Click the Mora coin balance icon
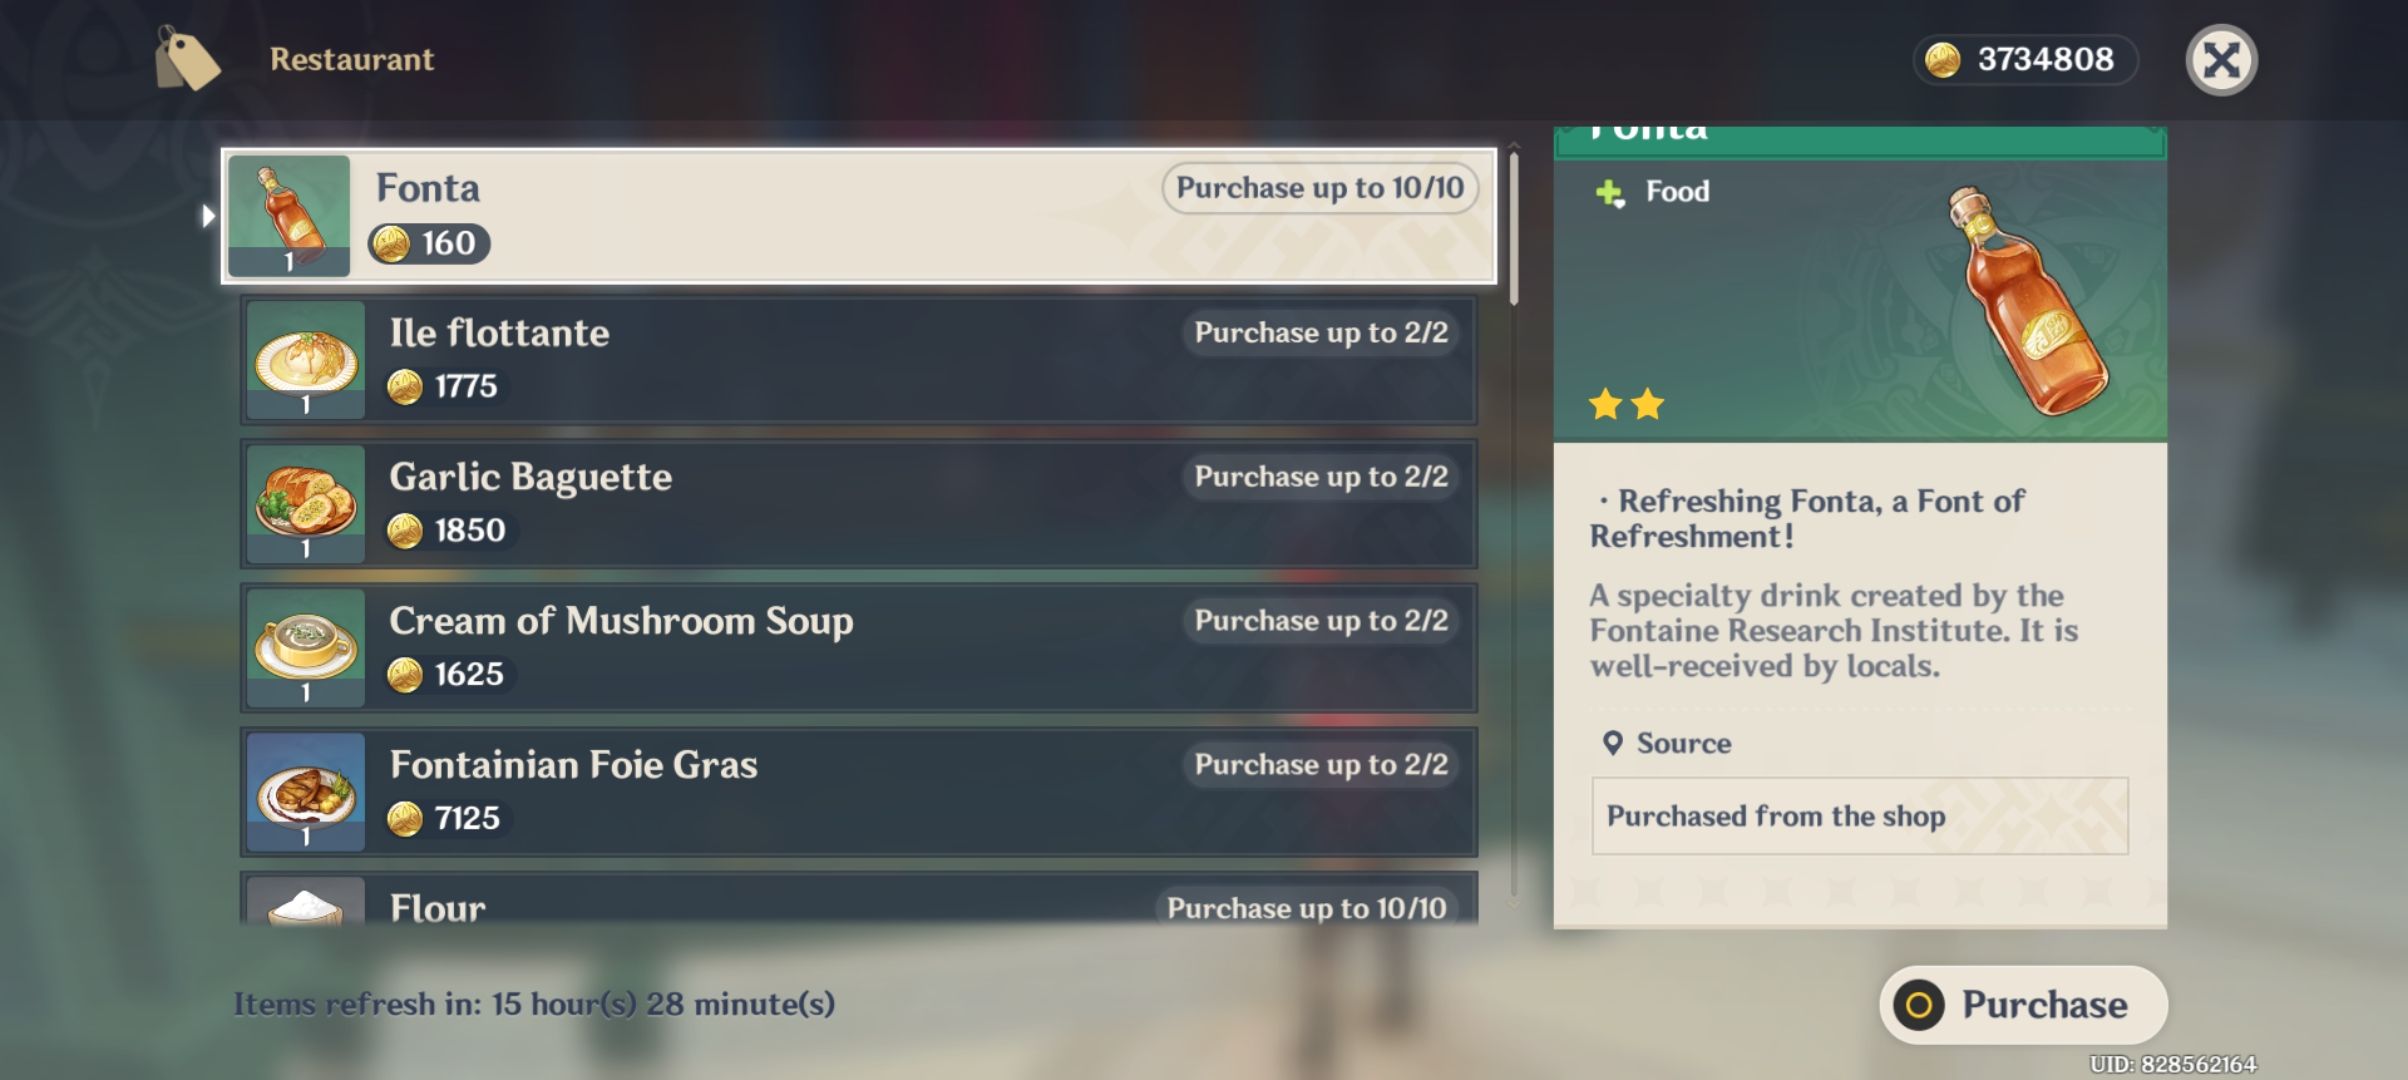This screenshot has width=2408, height=1080. pyautogui.click(x=1943, y=60)
